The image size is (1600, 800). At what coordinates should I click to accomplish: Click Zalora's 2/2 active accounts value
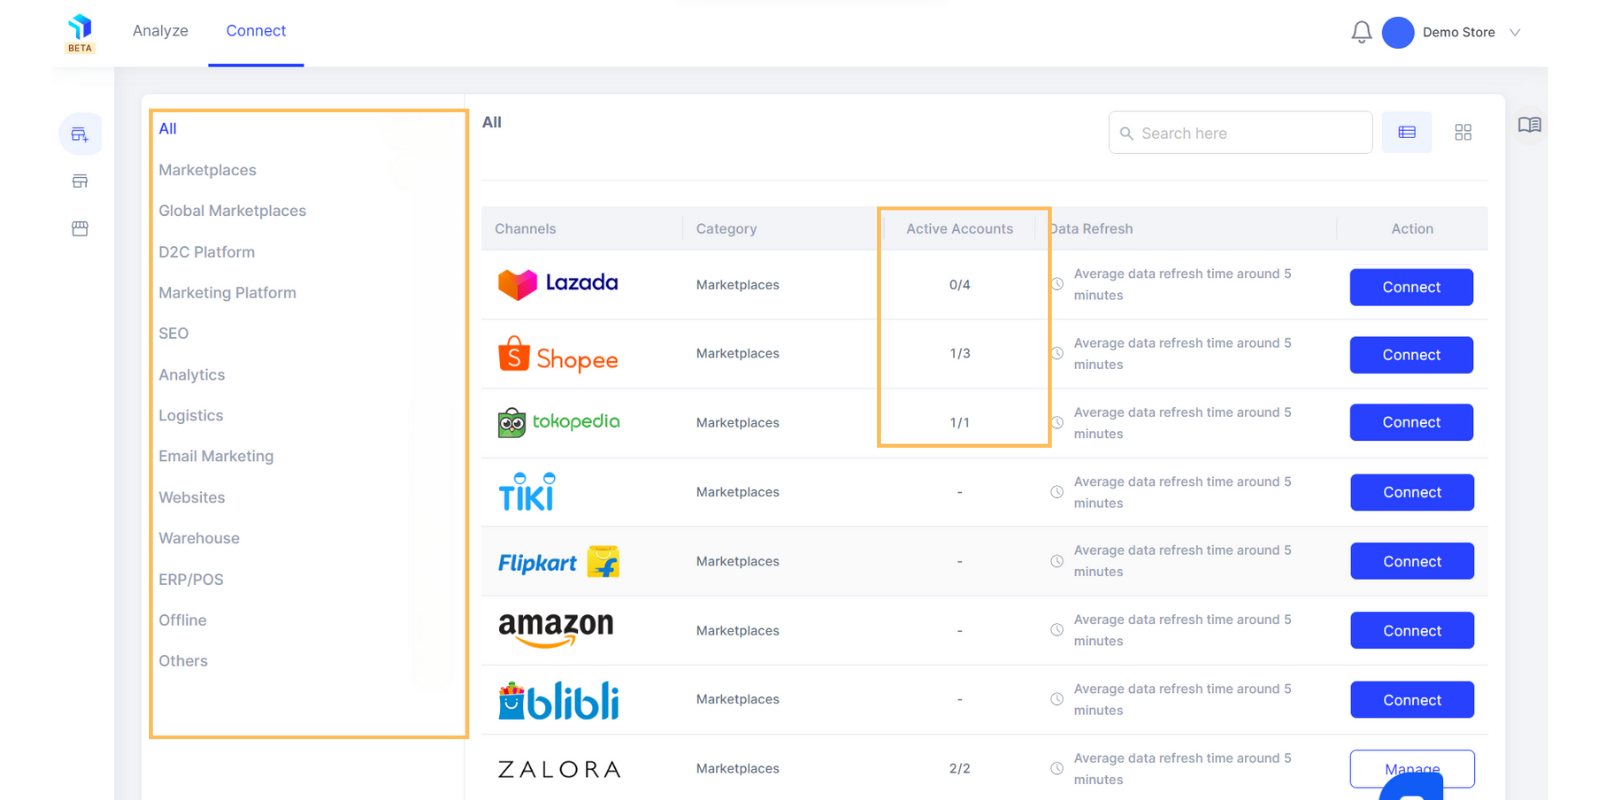959,769
